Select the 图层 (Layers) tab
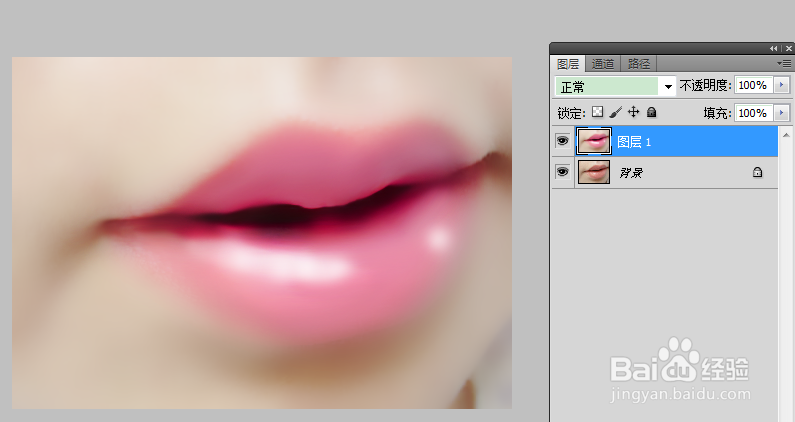 pos(568,64)
